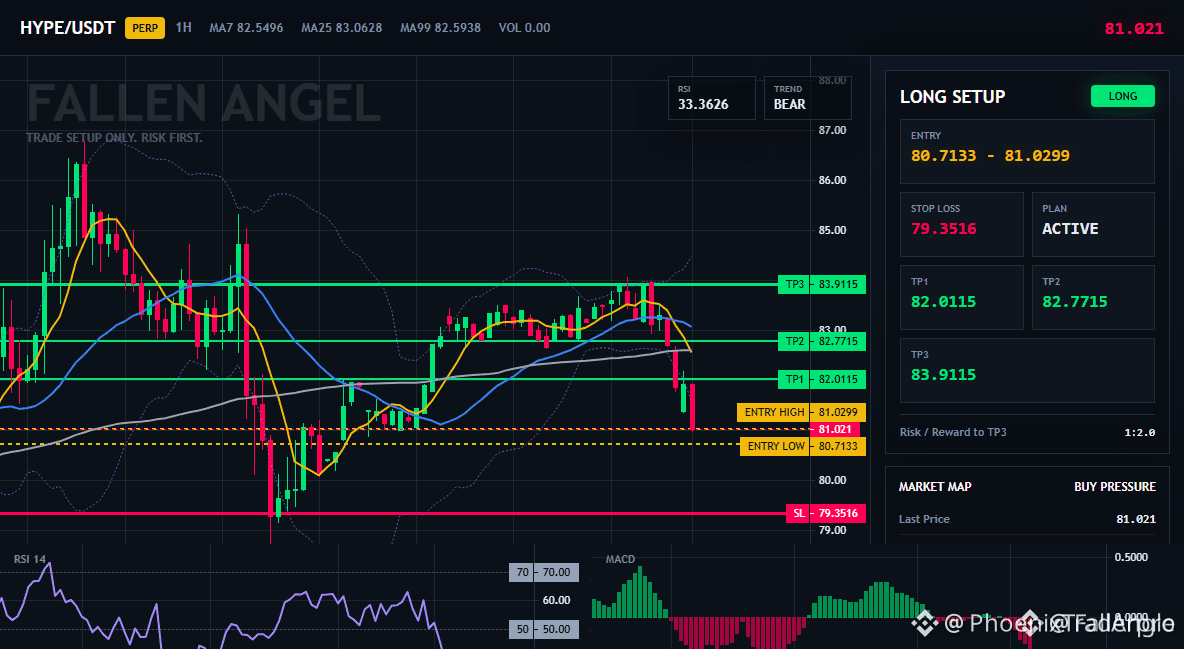This screenshot has height=649, width=1184.
Task: Click the 79.00 price axis label
Action: pos(832,530)
